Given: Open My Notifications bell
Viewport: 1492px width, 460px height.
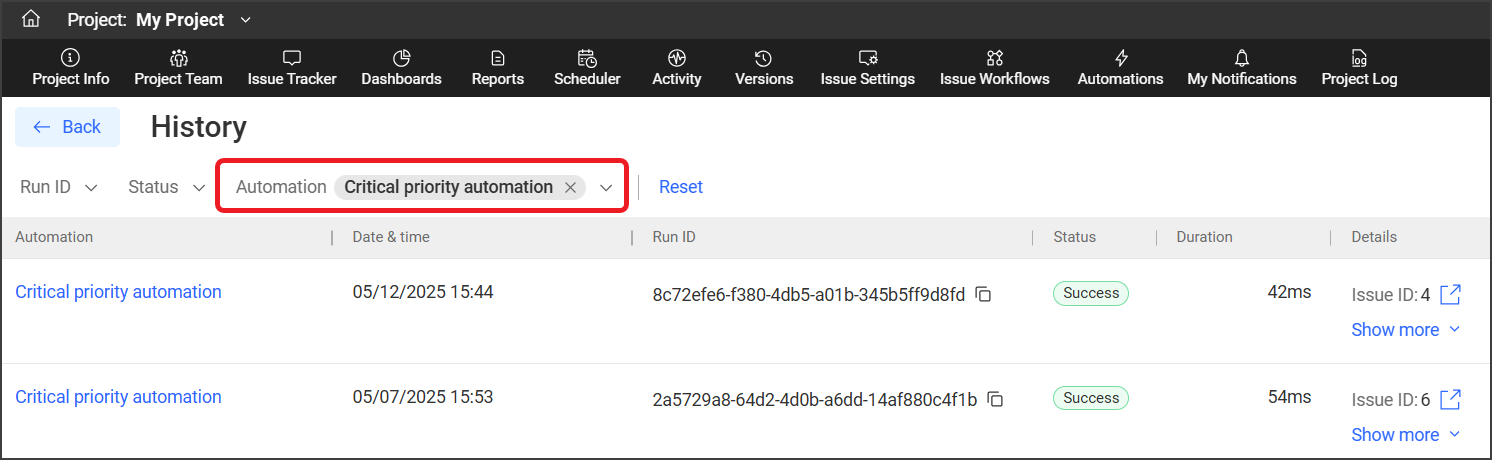Looking at the screenshot, I should tap(1241, 68).
